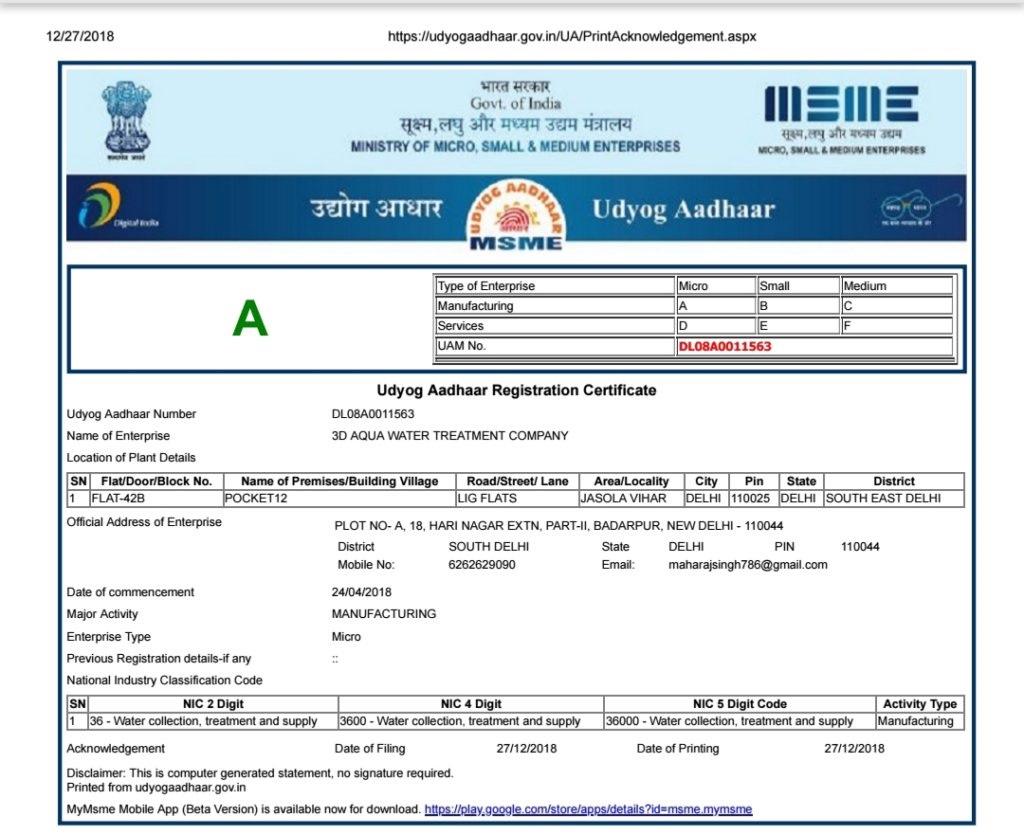Click the Previous Registration details-if any label

pos(159,658)
